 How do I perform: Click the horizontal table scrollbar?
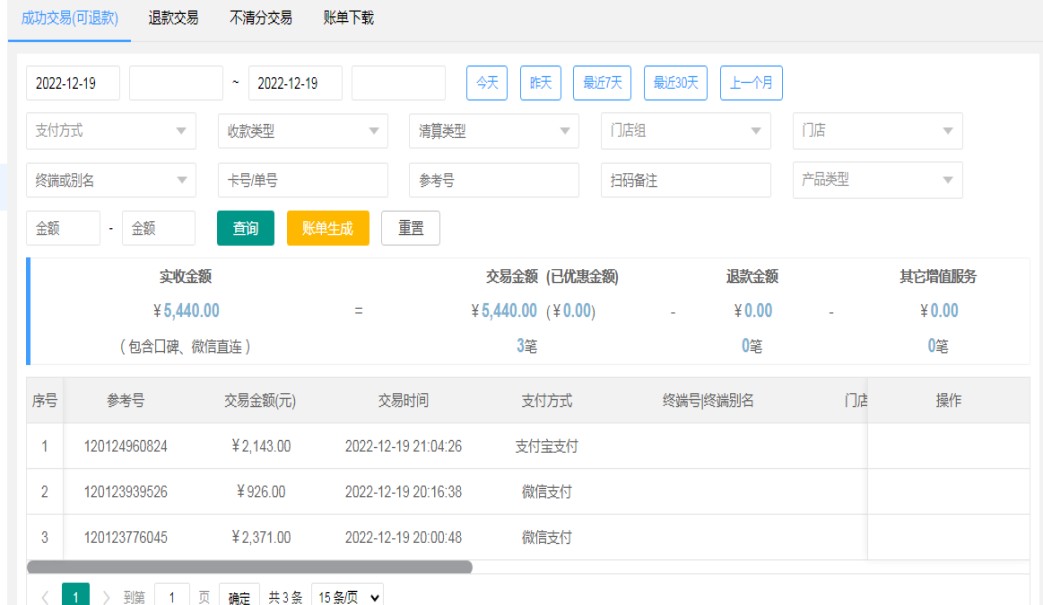[x=250, y=567]
